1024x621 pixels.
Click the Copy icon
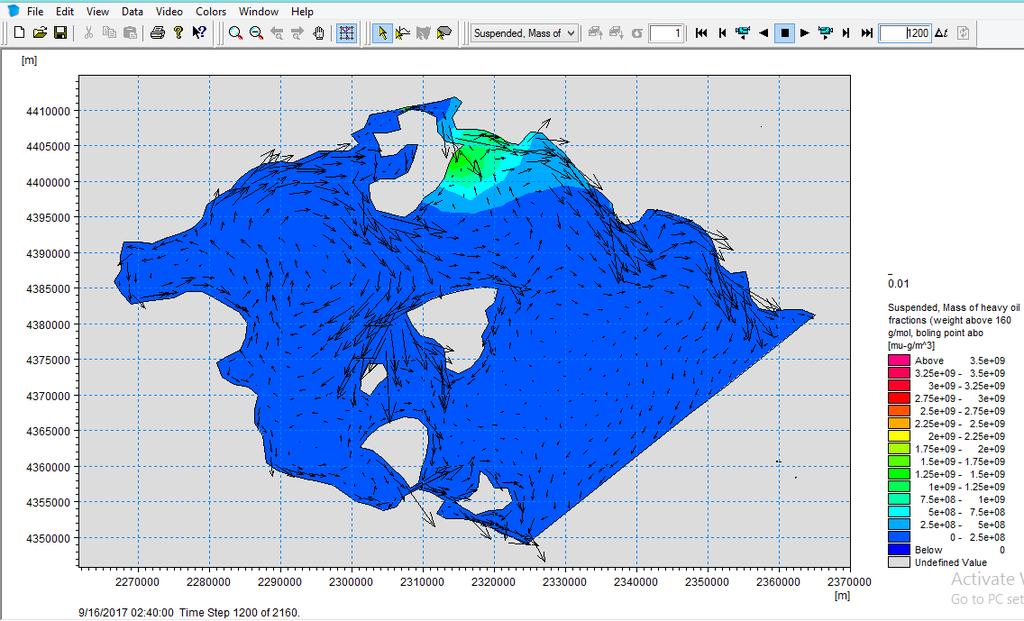click(x=109, y=33)
